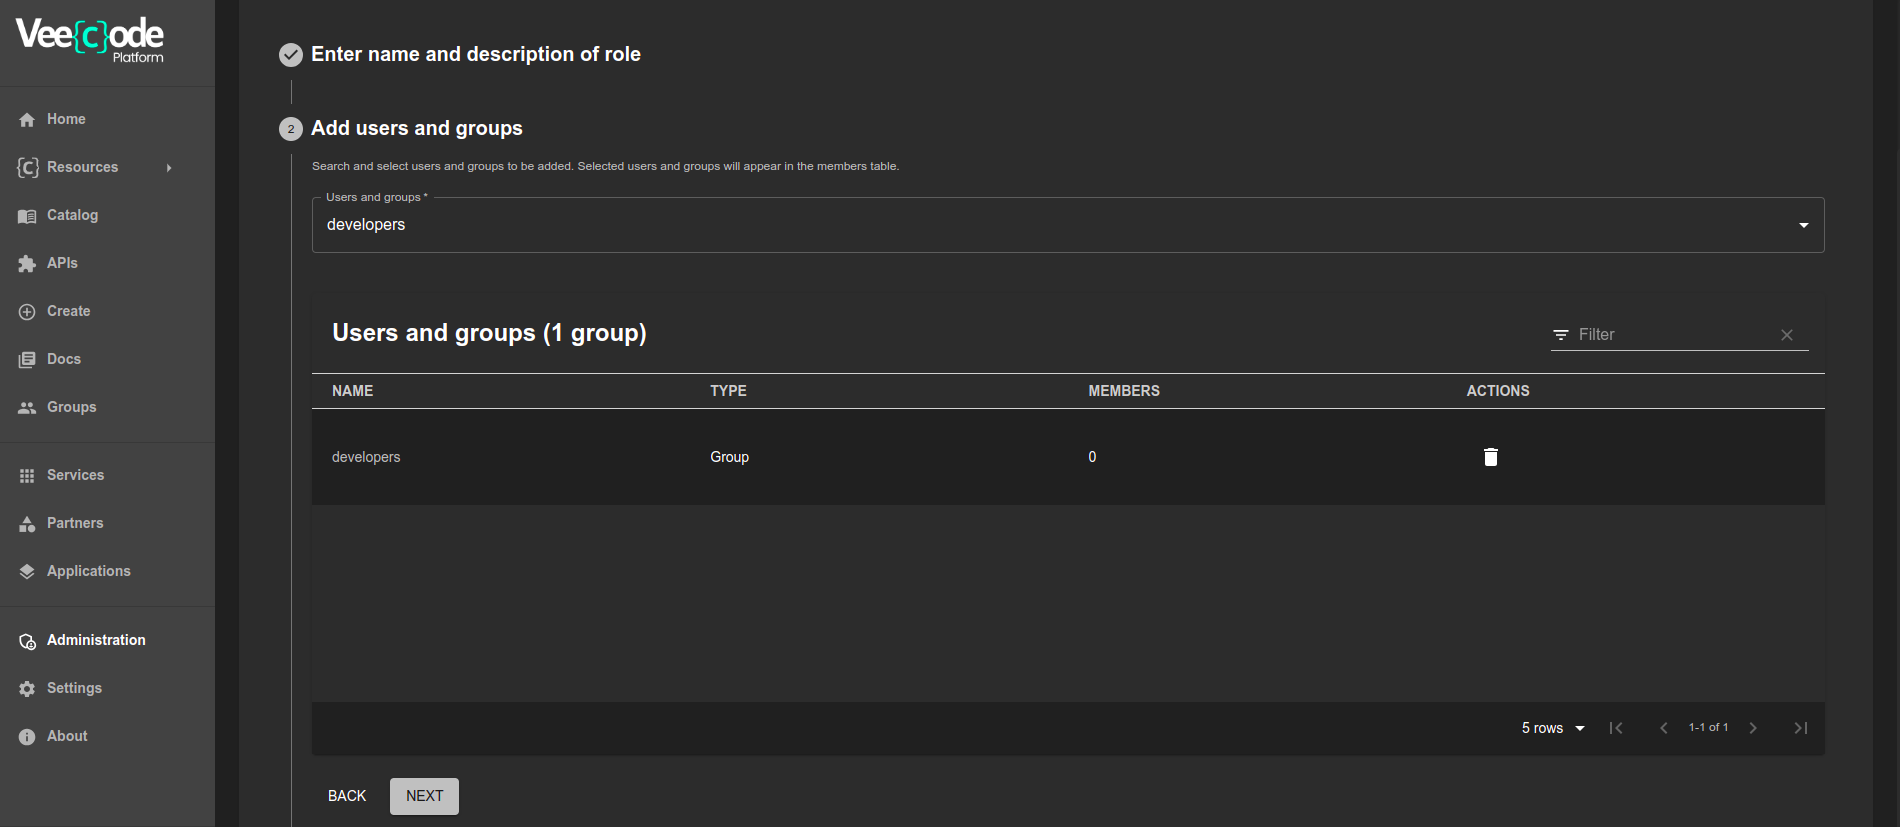Image resolution: width=1900 pixels, height=827 pixels.
Task: Go to the first table page
Action: click(x=1616, y=728)
